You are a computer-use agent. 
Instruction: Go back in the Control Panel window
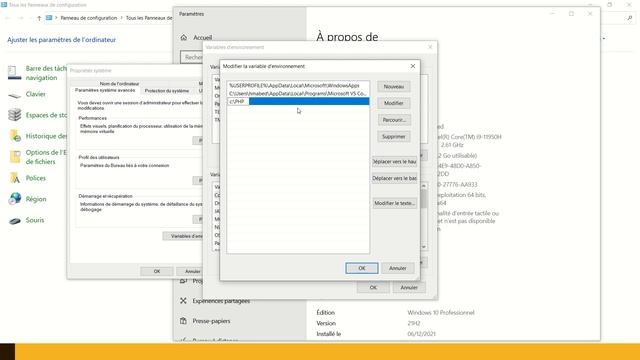coord(8,18)
